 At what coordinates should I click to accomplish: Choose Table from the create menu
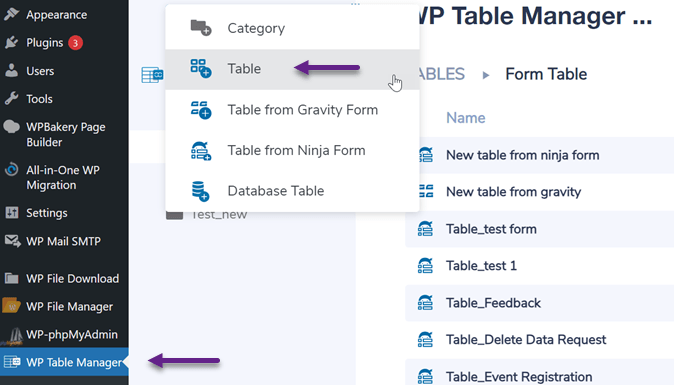click(x=292, y=69)
